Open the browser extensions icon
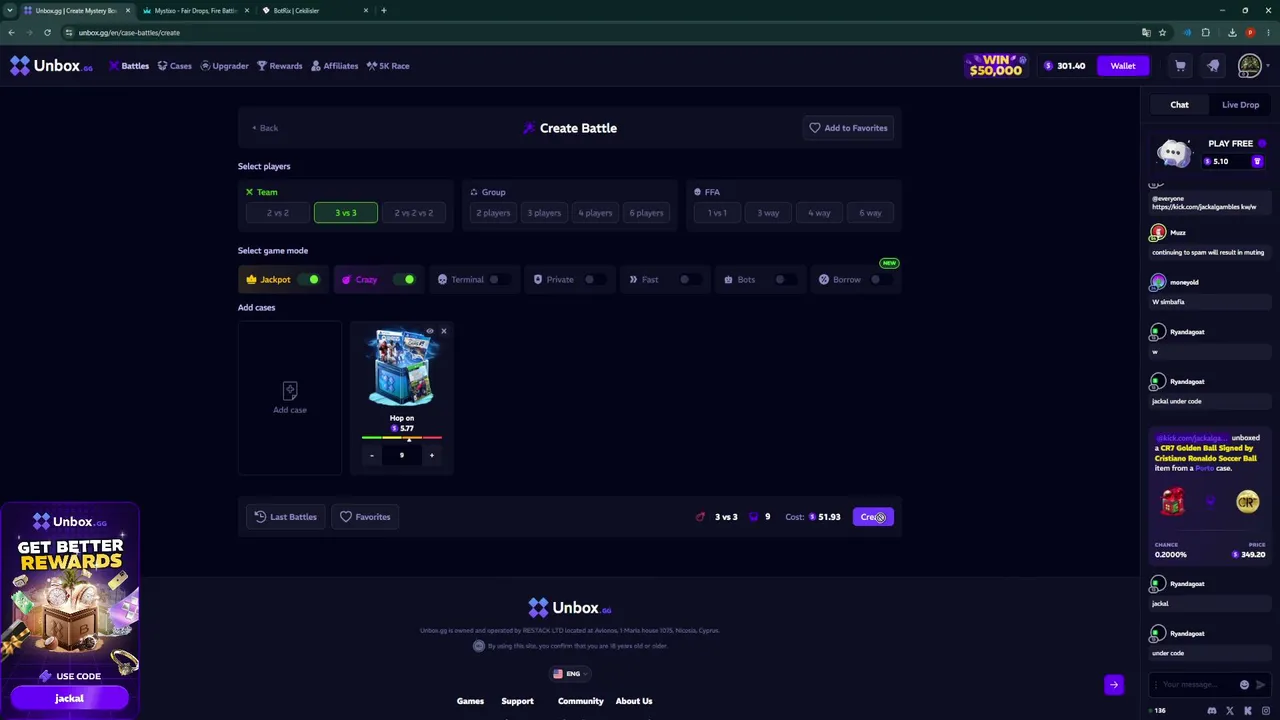 click(1206, 33)
